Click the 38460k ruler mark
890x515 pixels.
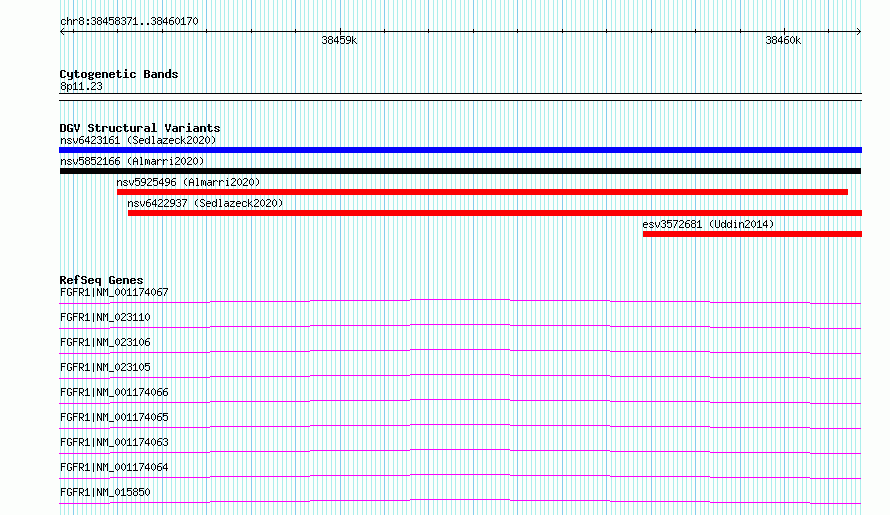(x=783, y=40)
